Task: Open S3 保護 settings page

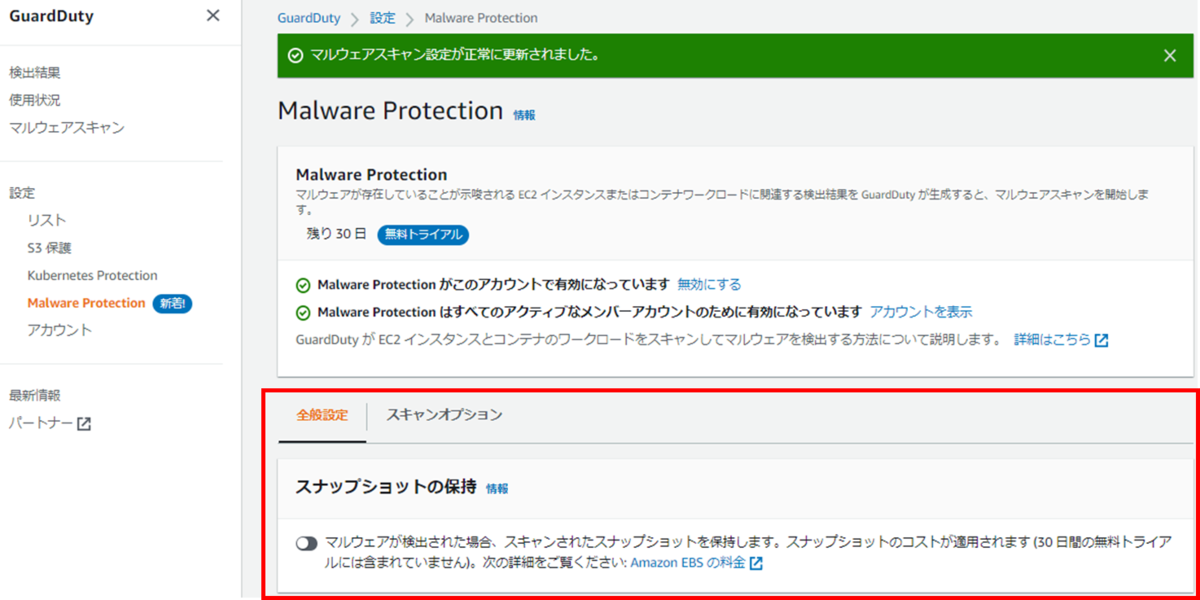Action: click(x=50, y=248)
